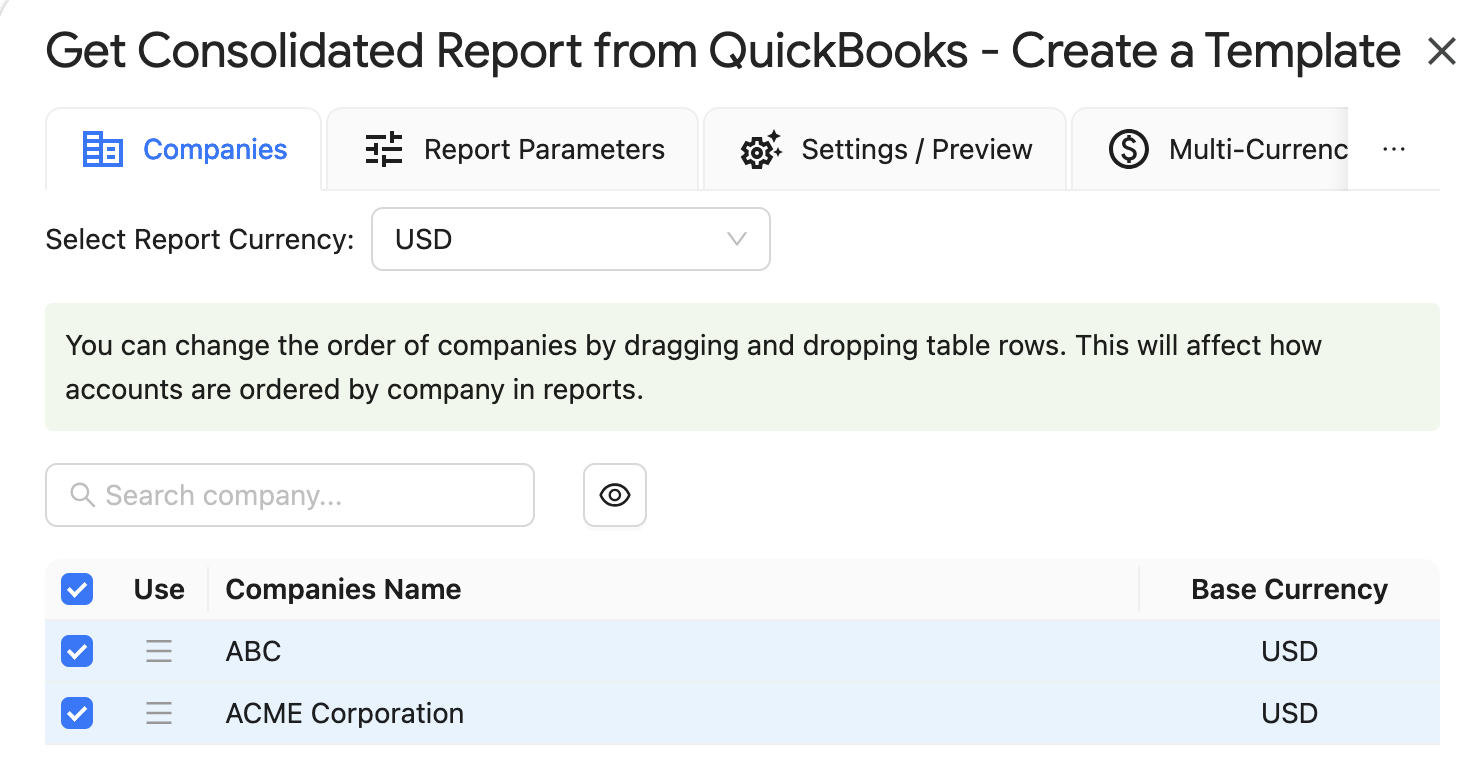Close the Create a Template dialog
The image size is (1482, 766).
point(1441,52)
